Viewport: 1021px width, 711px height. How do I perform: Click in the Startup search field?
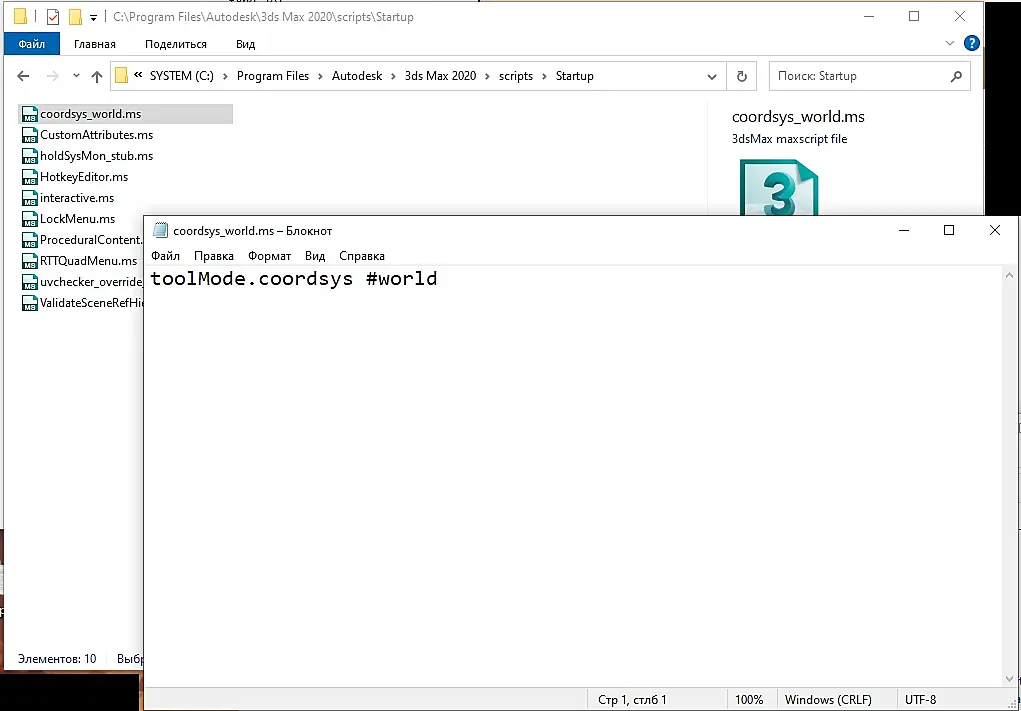[869, 76]
